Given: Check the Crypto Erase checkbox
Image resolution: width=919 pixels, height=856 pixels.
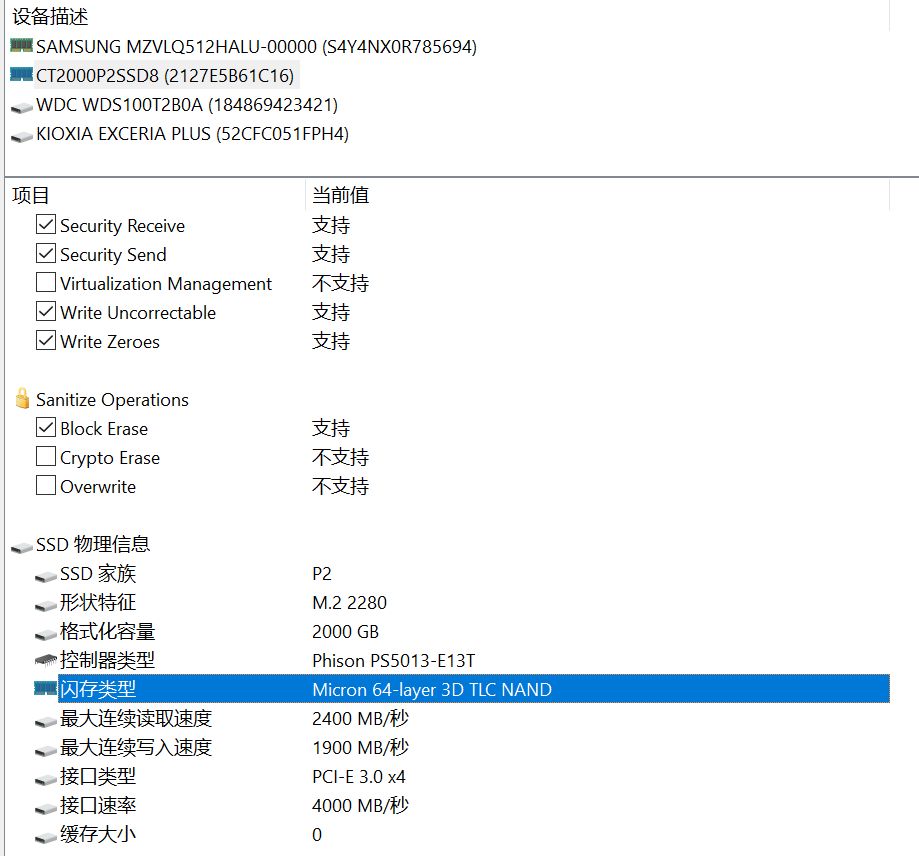Looking at the screenshot, I should click(45, 457).
